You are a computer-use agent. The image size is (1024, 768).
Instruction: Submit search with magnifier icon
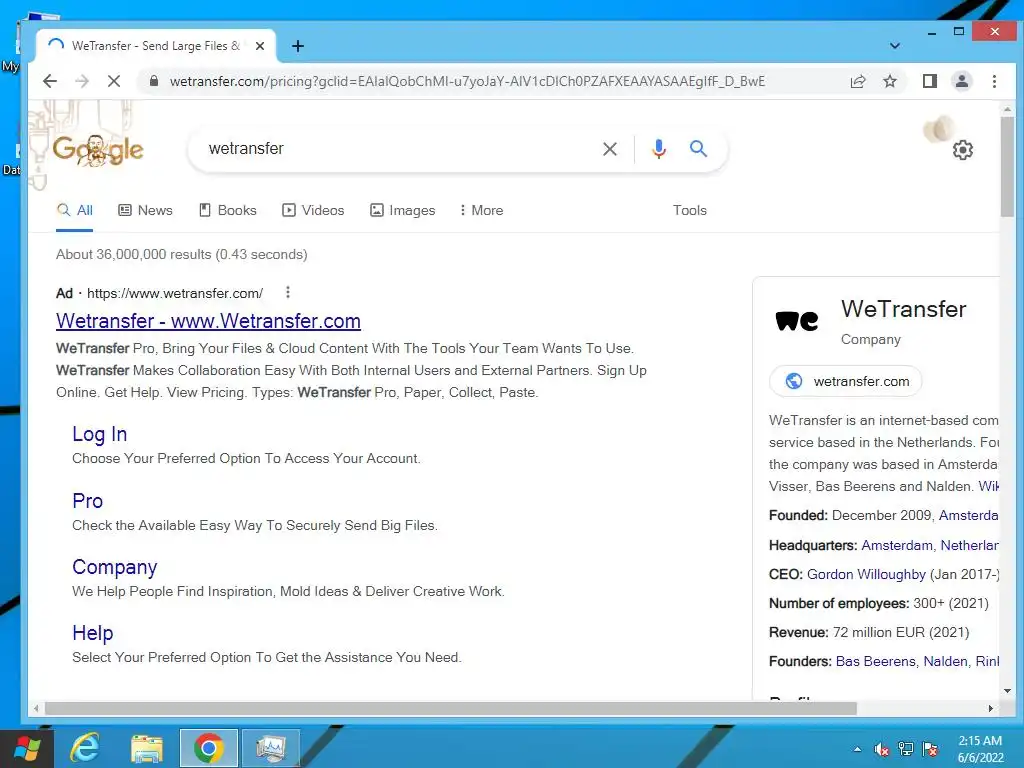click(x=698, y=149)
